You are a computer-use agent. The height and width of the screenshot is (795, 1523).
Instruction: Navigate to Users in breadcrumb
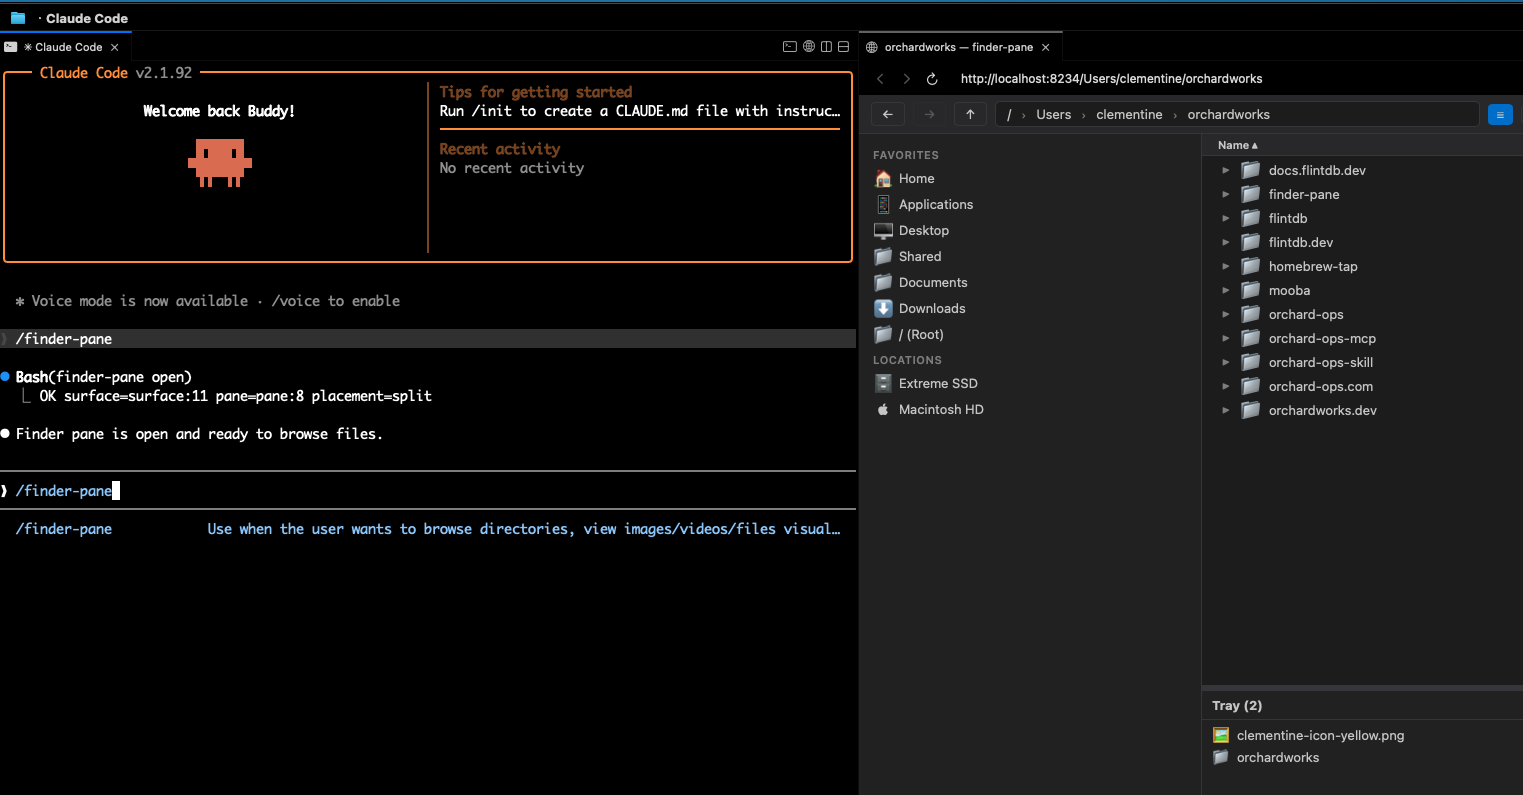pos(1053,115)
